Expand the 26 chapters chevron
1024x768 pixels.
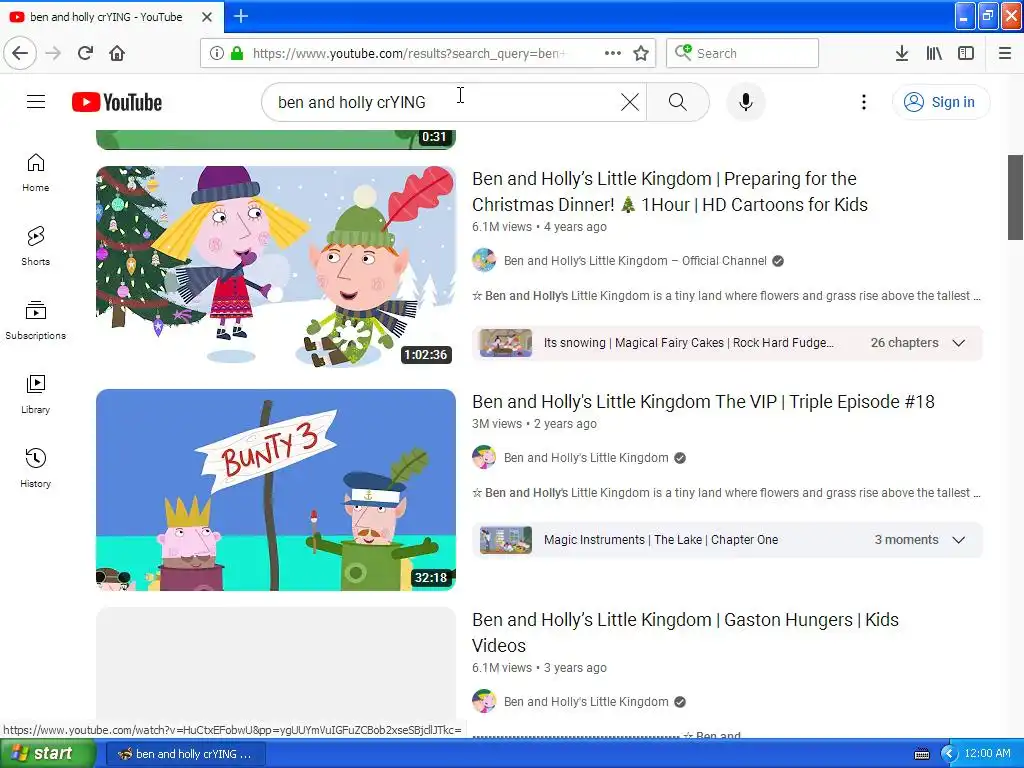959,343
